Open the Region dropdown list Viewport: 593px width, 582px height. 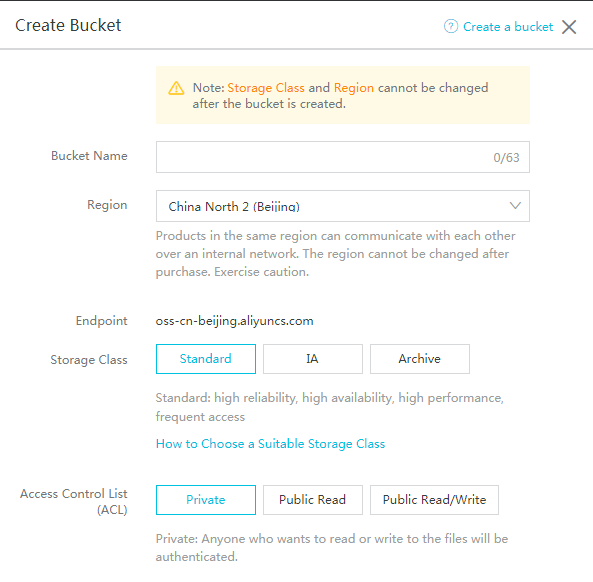(343, 206)
